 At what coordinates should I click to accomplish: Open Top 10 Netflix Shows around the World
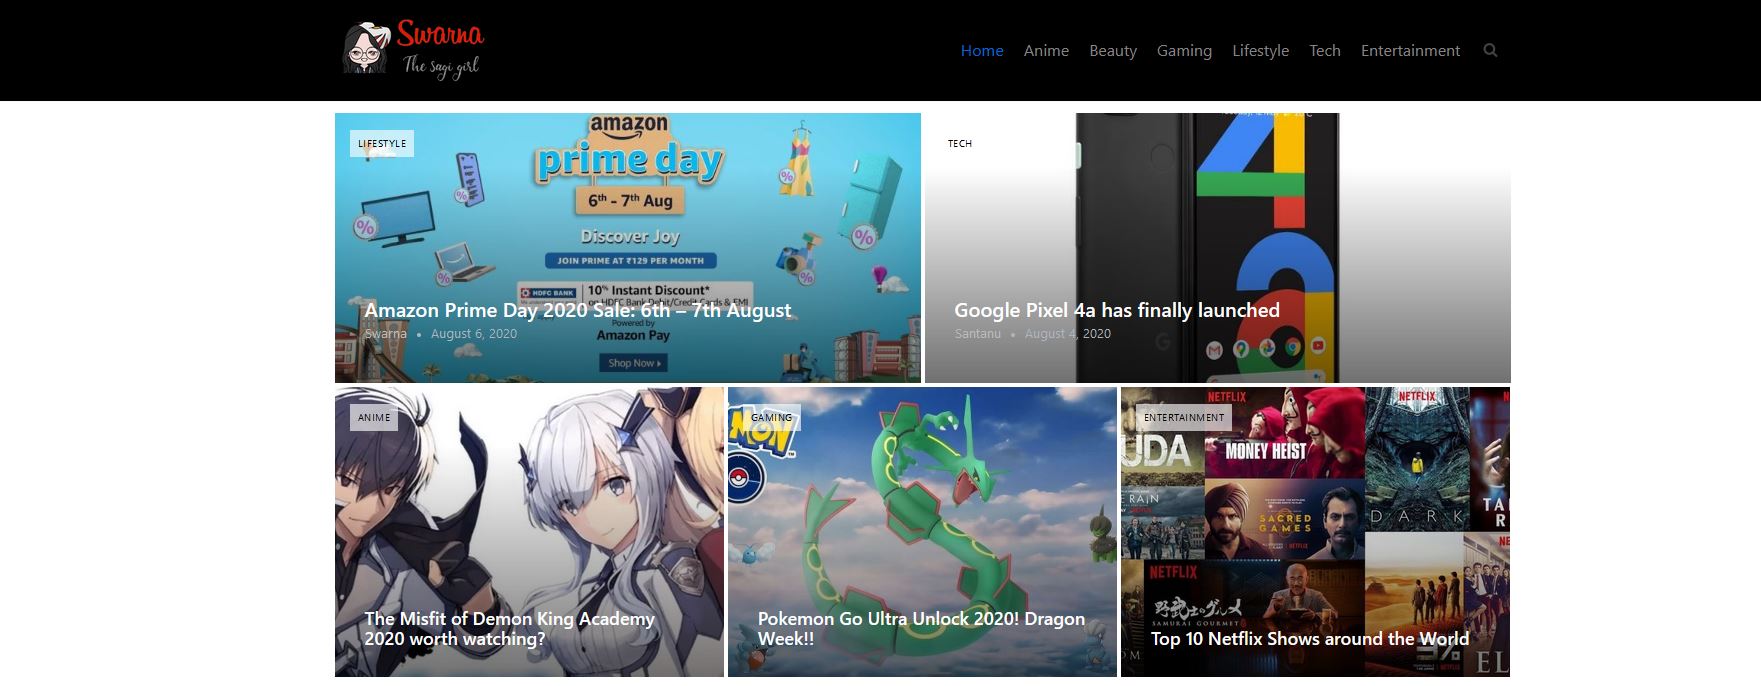tap(1310, 638)
